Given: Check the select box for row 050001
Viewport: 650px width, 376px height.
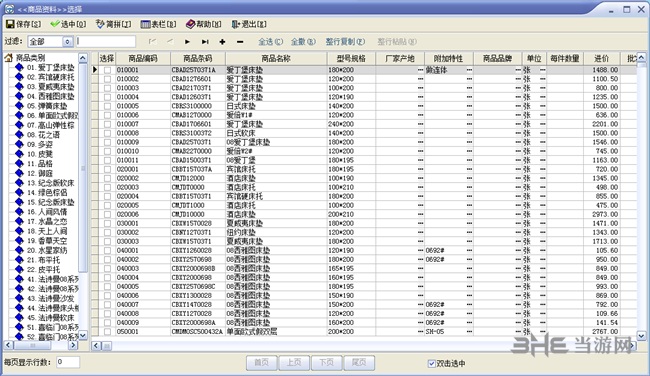Looking at the screenshot, I should 107,332.
